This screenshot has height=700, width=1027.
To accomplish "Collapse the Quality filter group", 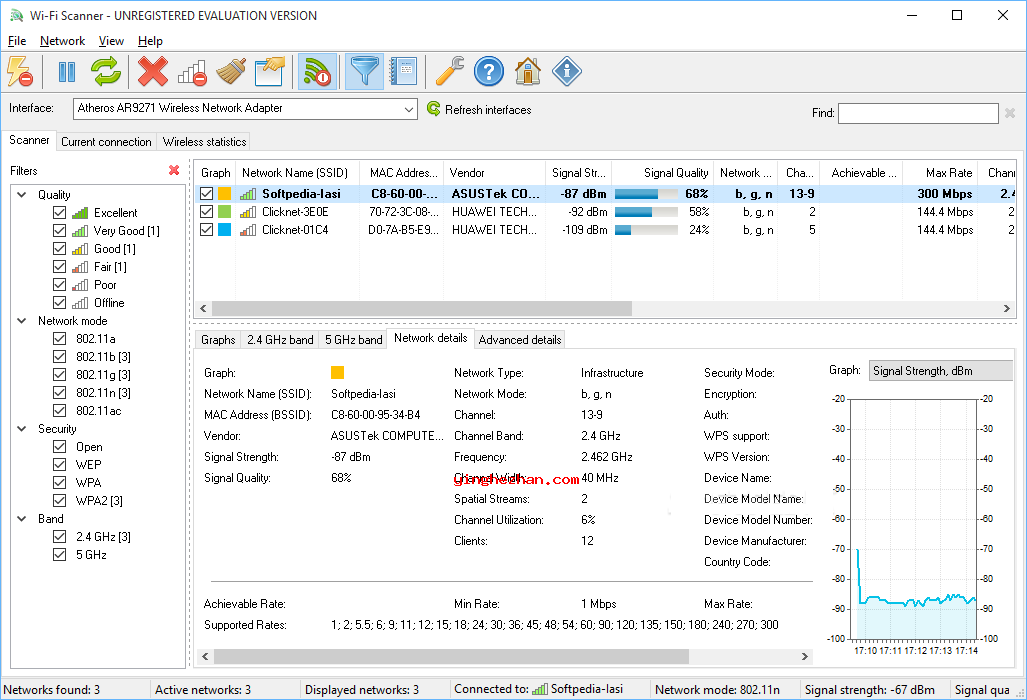I will coord(22,194).
